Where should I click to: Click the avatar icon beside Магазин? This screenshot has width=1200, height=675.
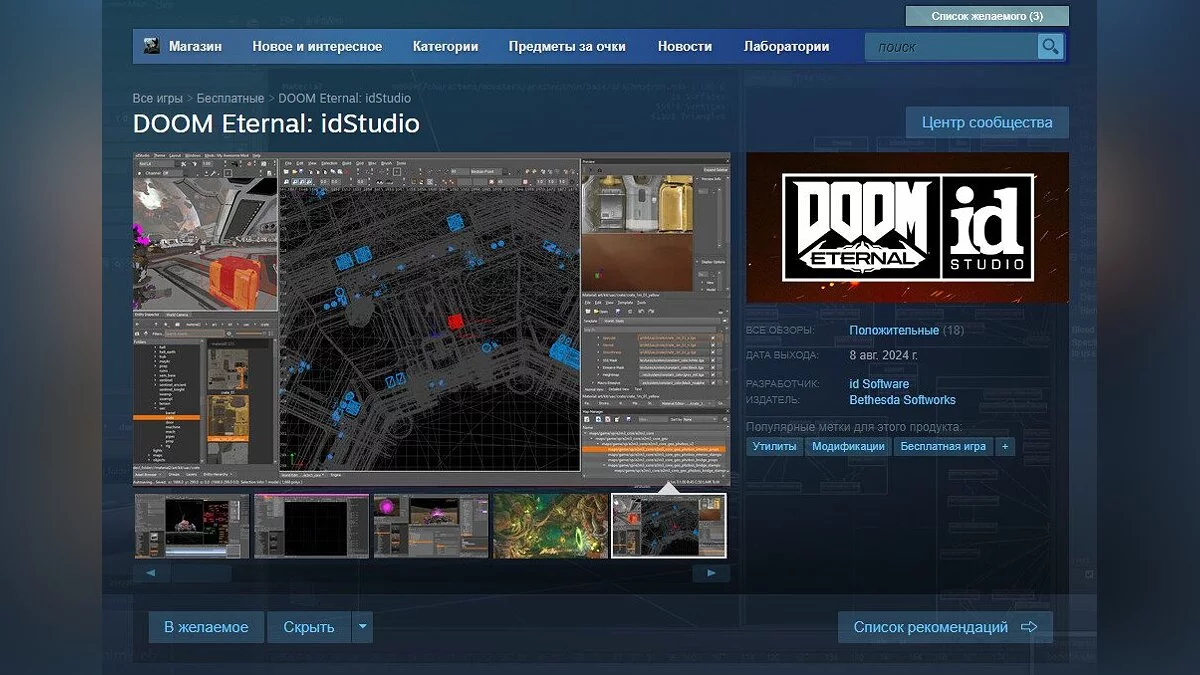point(152,46)
